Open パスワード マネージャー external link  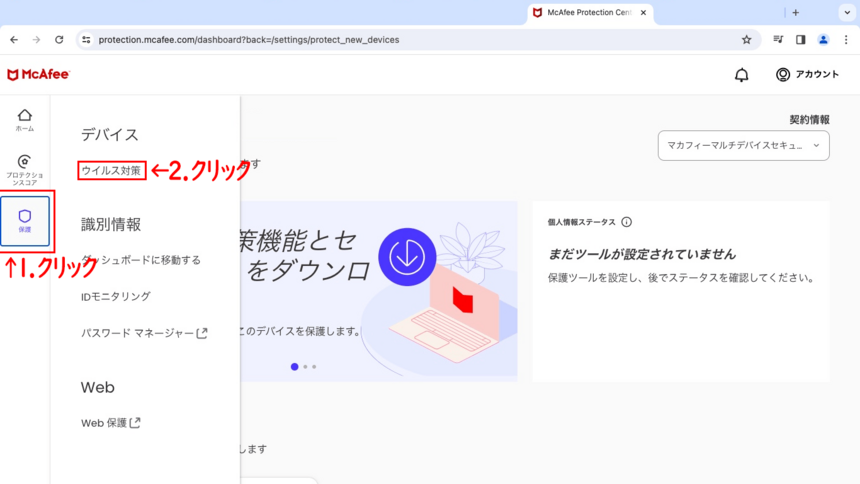pos(144,333)
